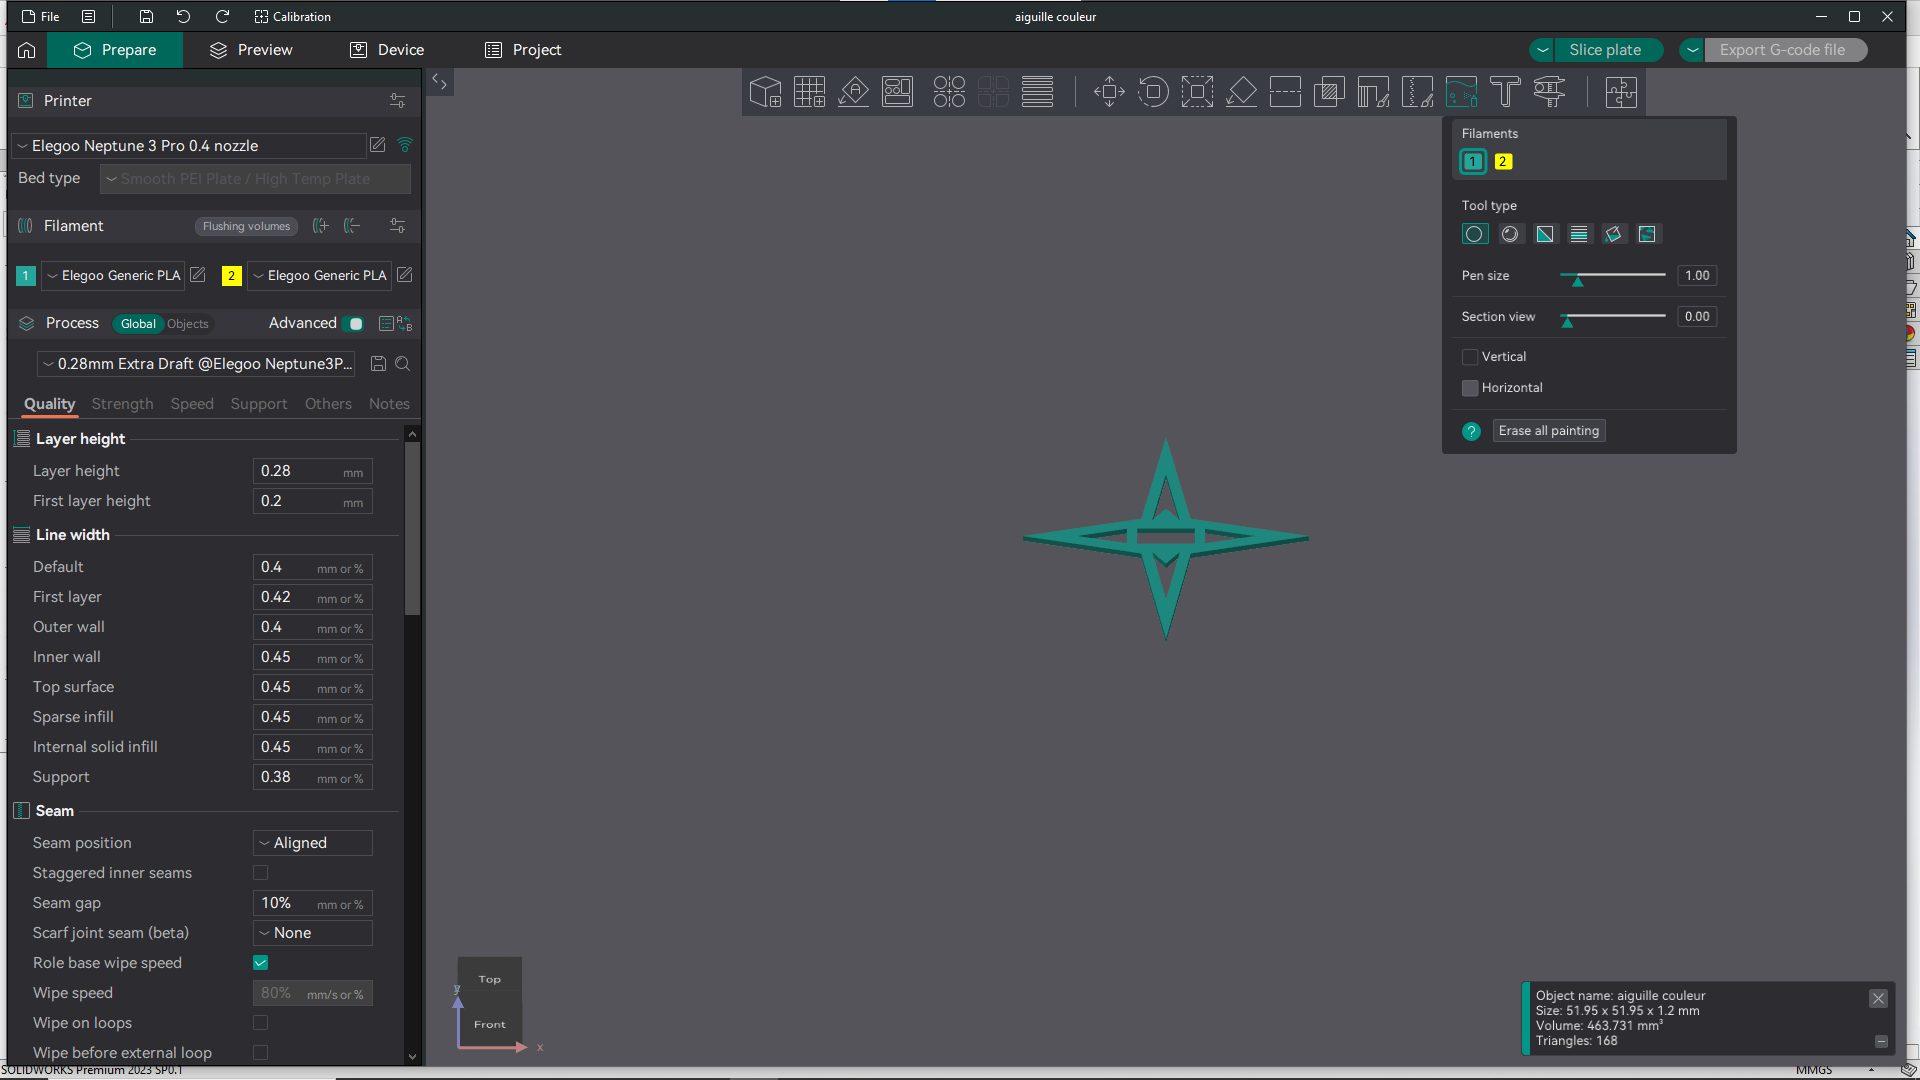1920x1080 pixels.
Task: Select the Rotate tool in toolbar
Action: coord(1153,92)
